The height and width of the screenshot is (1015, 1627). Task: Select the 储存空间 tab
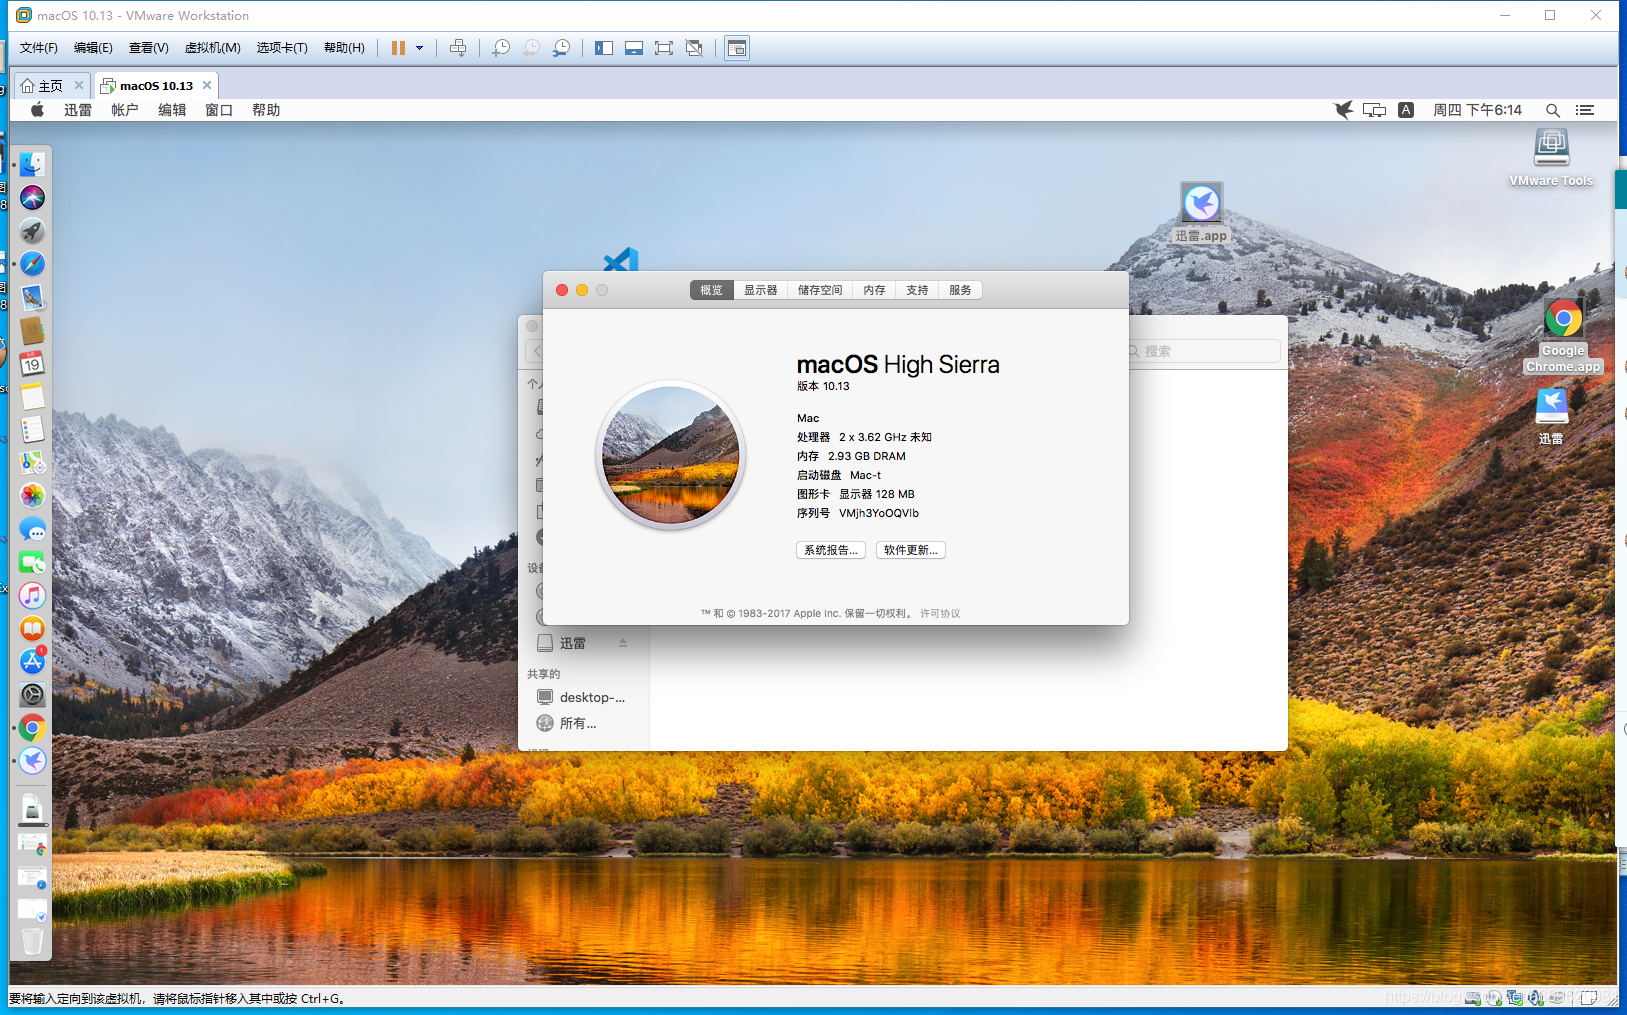point(820,290)
